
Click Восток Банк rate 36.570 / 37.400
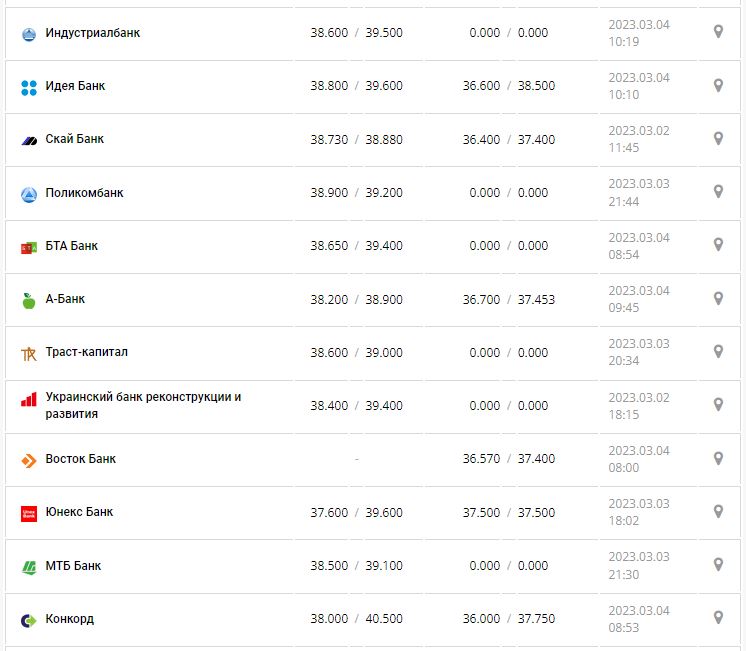[508, 459]
